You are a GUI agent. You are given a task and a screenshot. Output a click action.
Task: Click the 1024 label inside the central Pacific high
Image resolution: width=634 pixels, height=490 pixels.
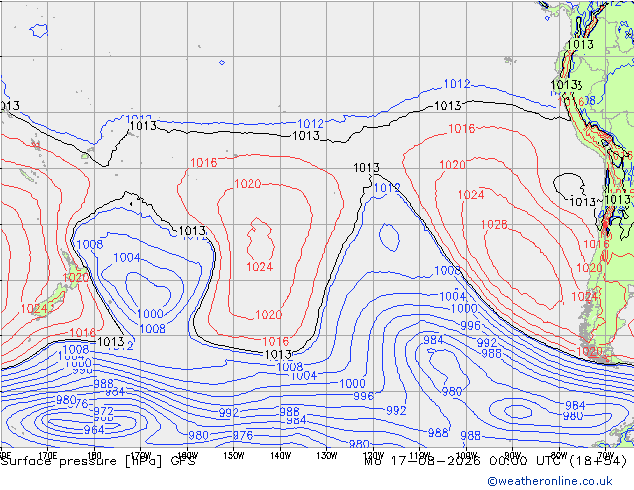point(260,267)
